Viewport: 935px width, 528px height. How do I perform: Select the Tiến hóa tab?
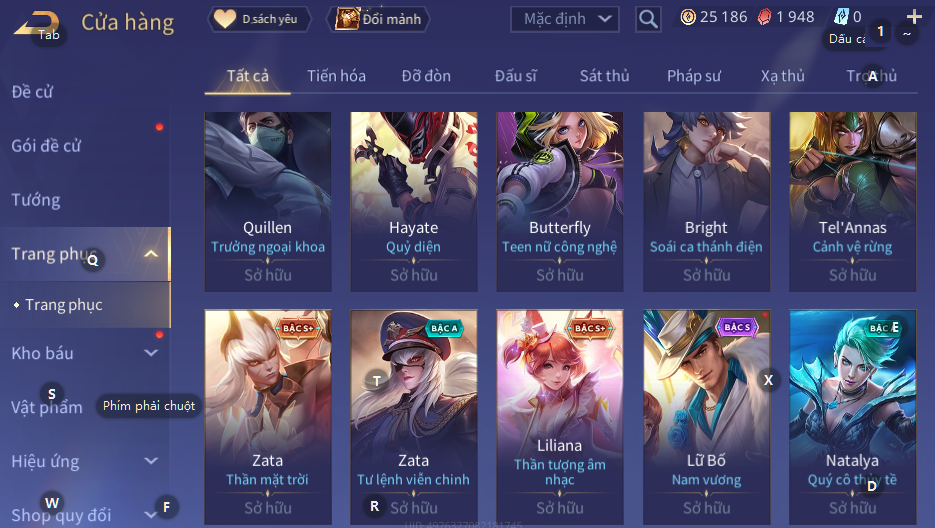coord(336,76)
